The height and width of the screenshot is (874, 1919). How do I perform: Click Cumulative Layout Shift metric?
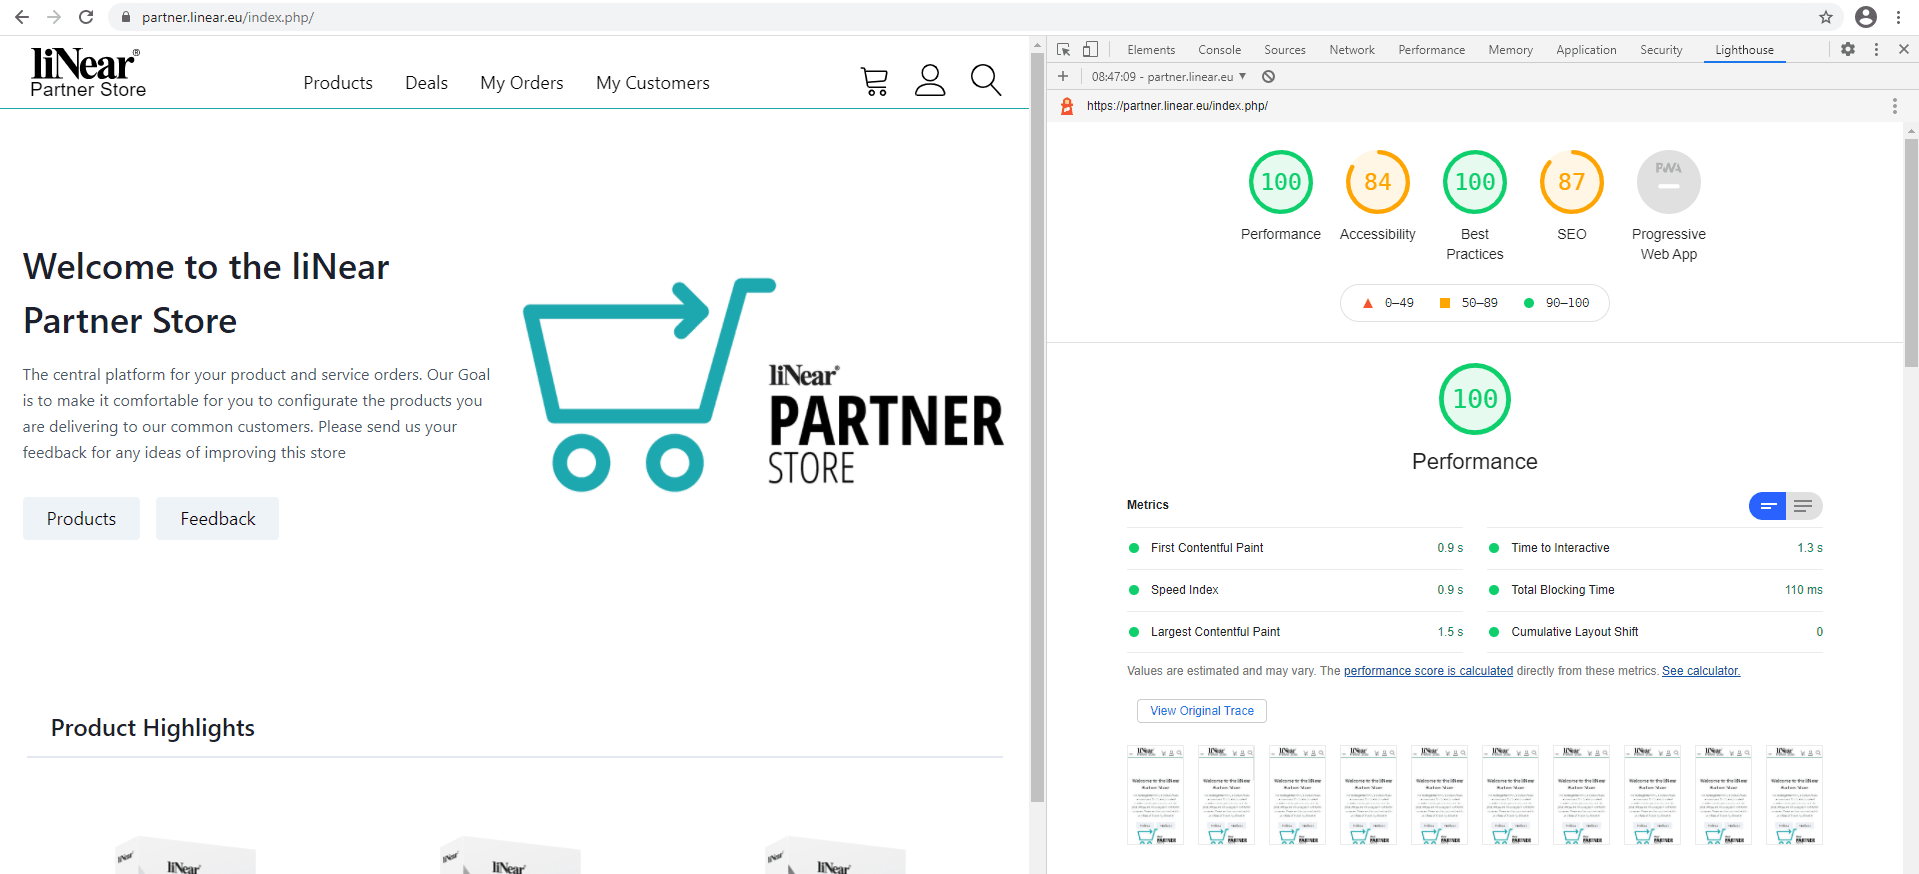1655,632
